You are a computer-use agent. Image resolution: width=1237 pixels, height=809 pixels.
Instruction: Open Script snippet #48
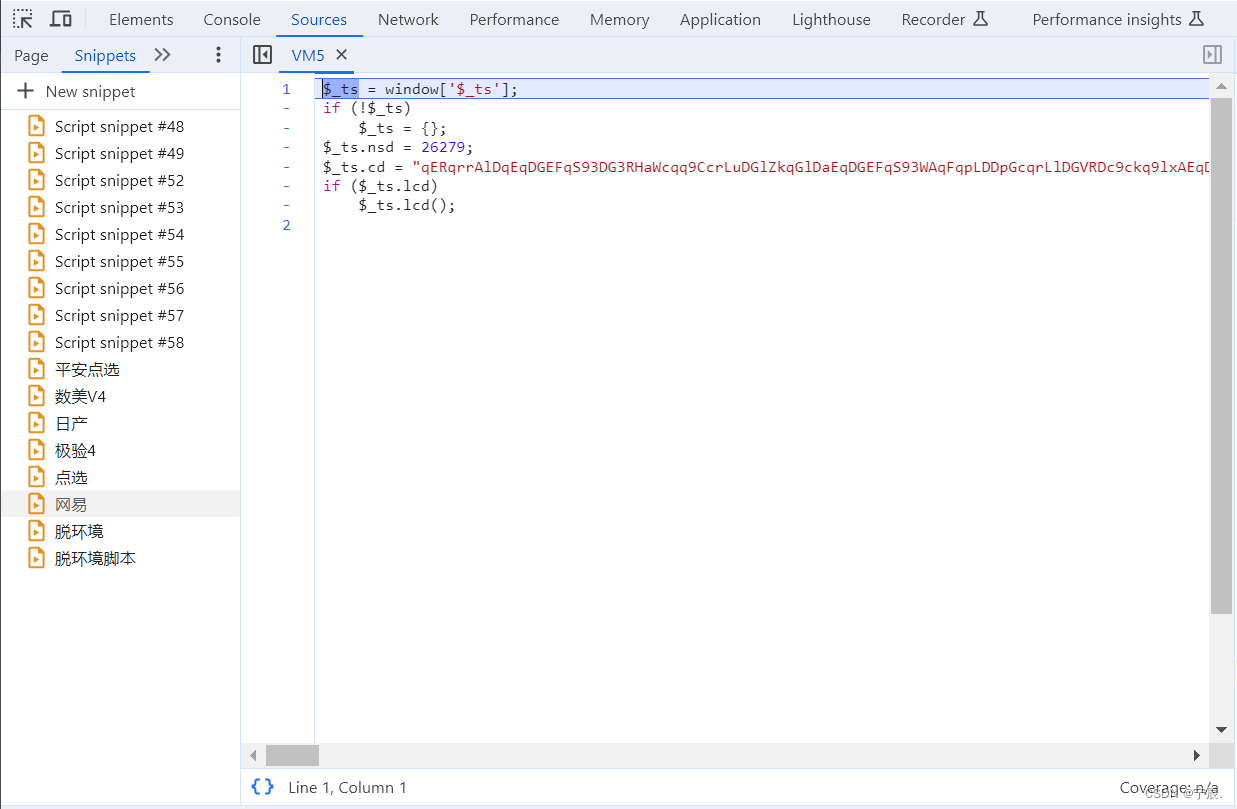tap(119, 126)
